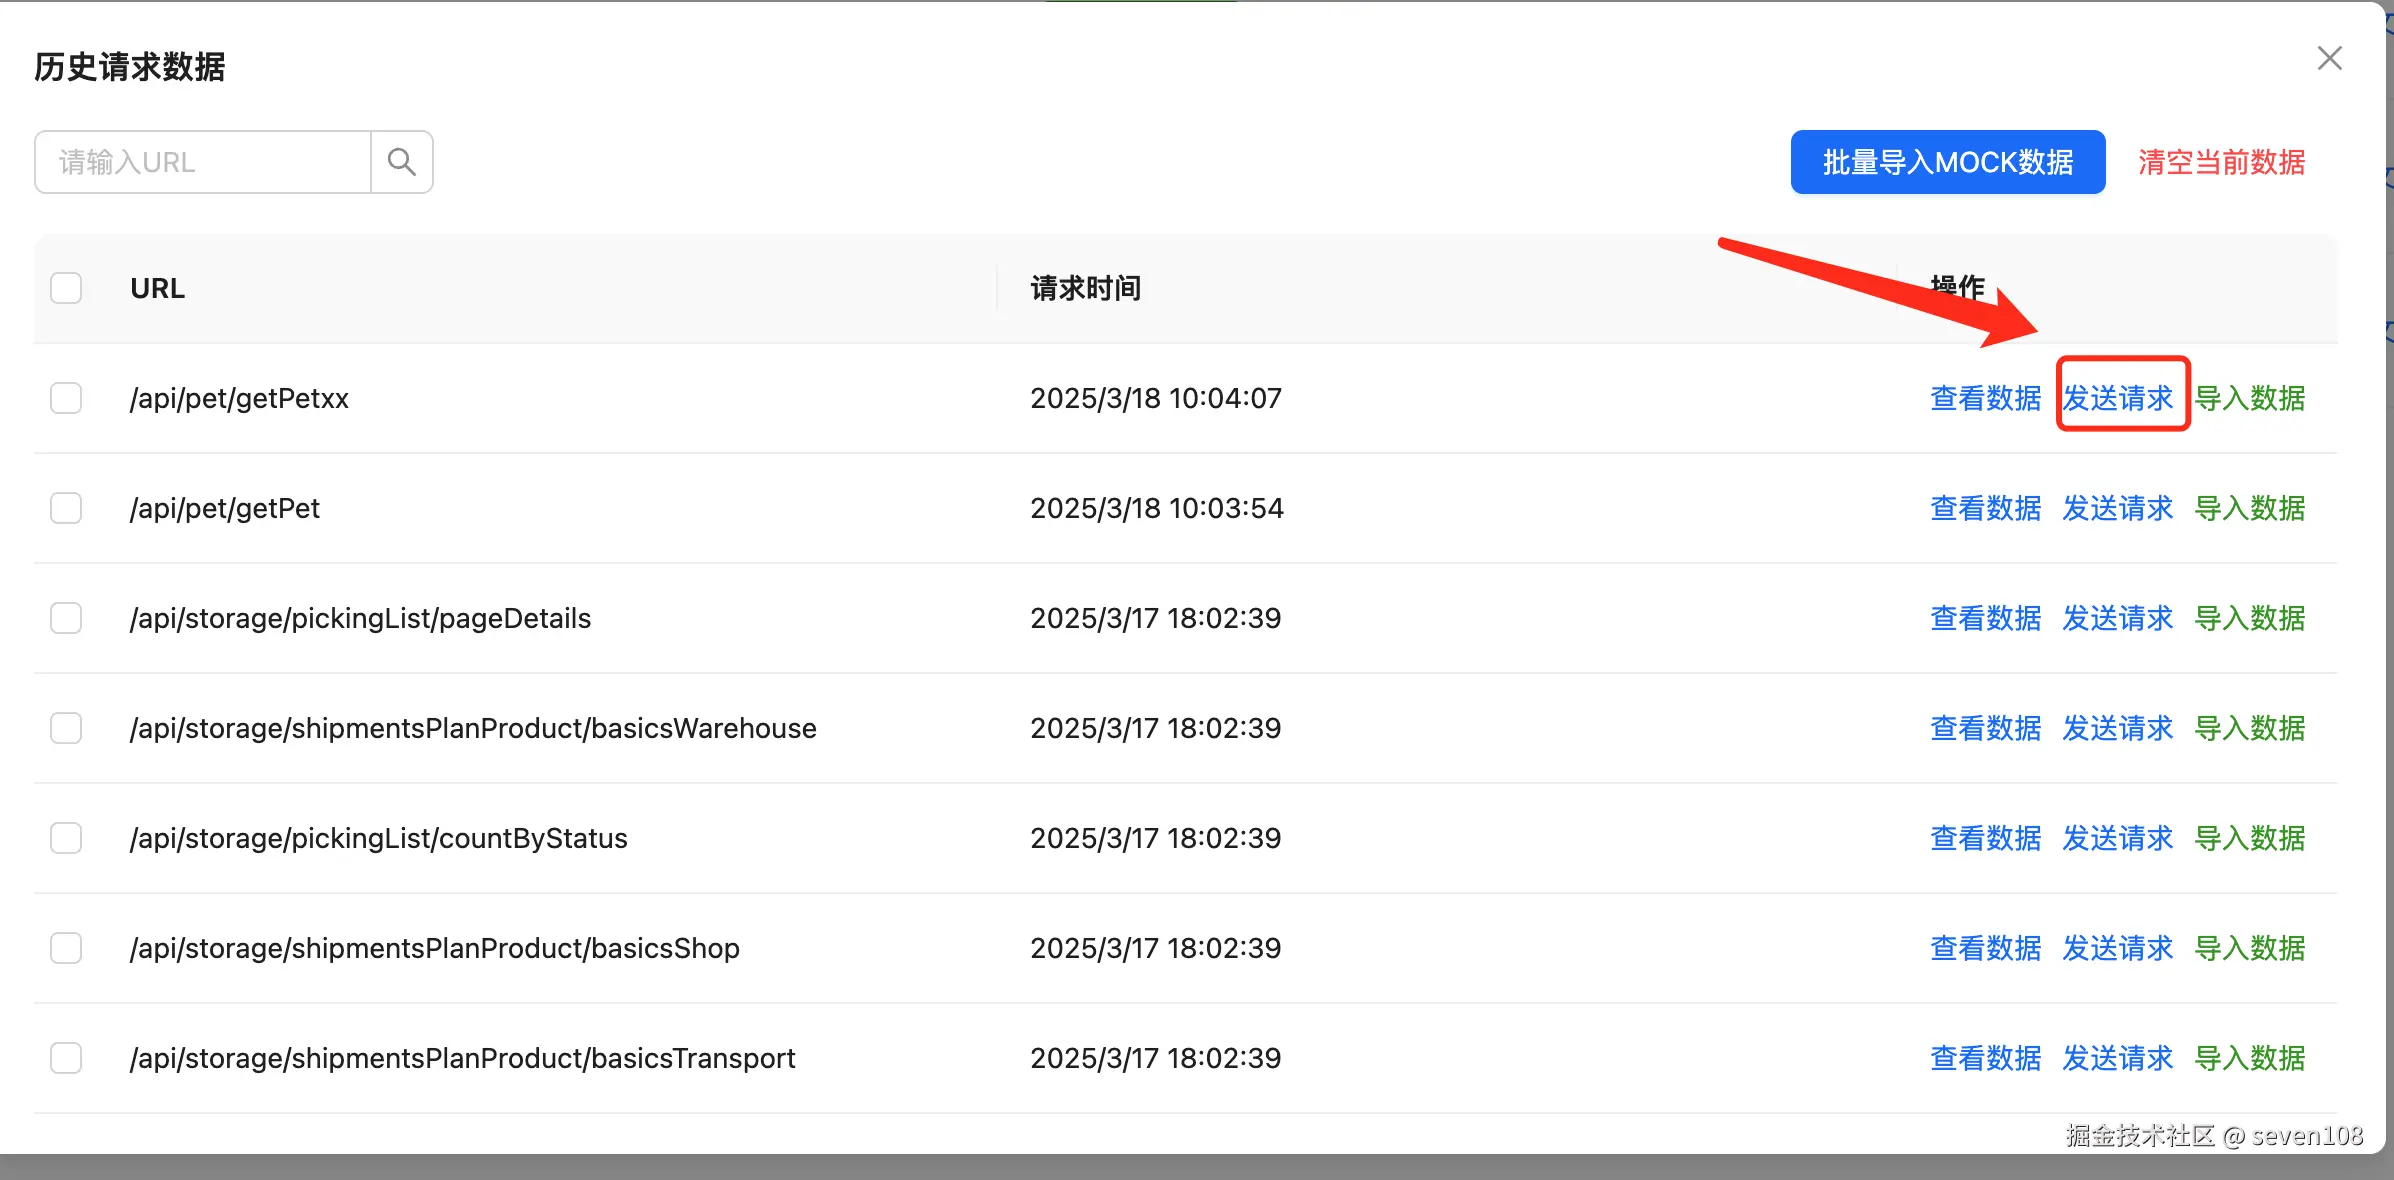Click 批量导入MOCK数据 button
The height and width of the screenshot is (1180, 2394).
click(1947, 162)
